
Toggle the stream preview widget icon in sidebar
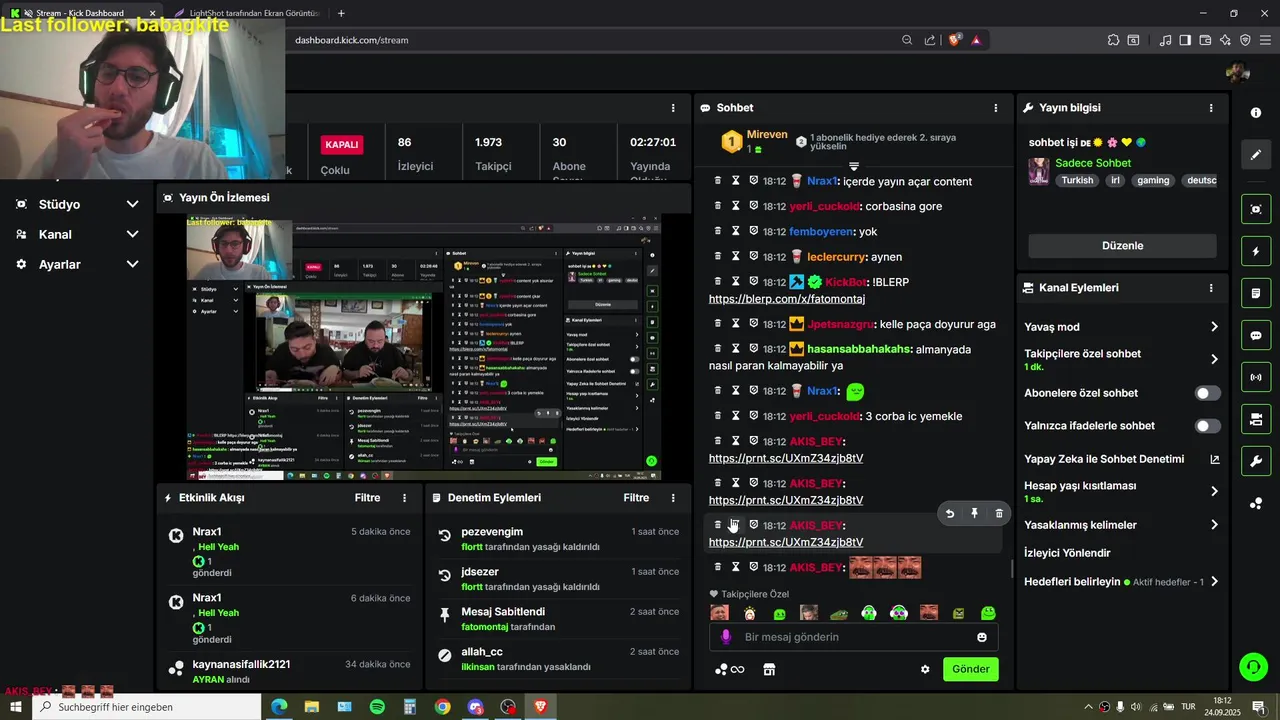(x=1256, y=209)
